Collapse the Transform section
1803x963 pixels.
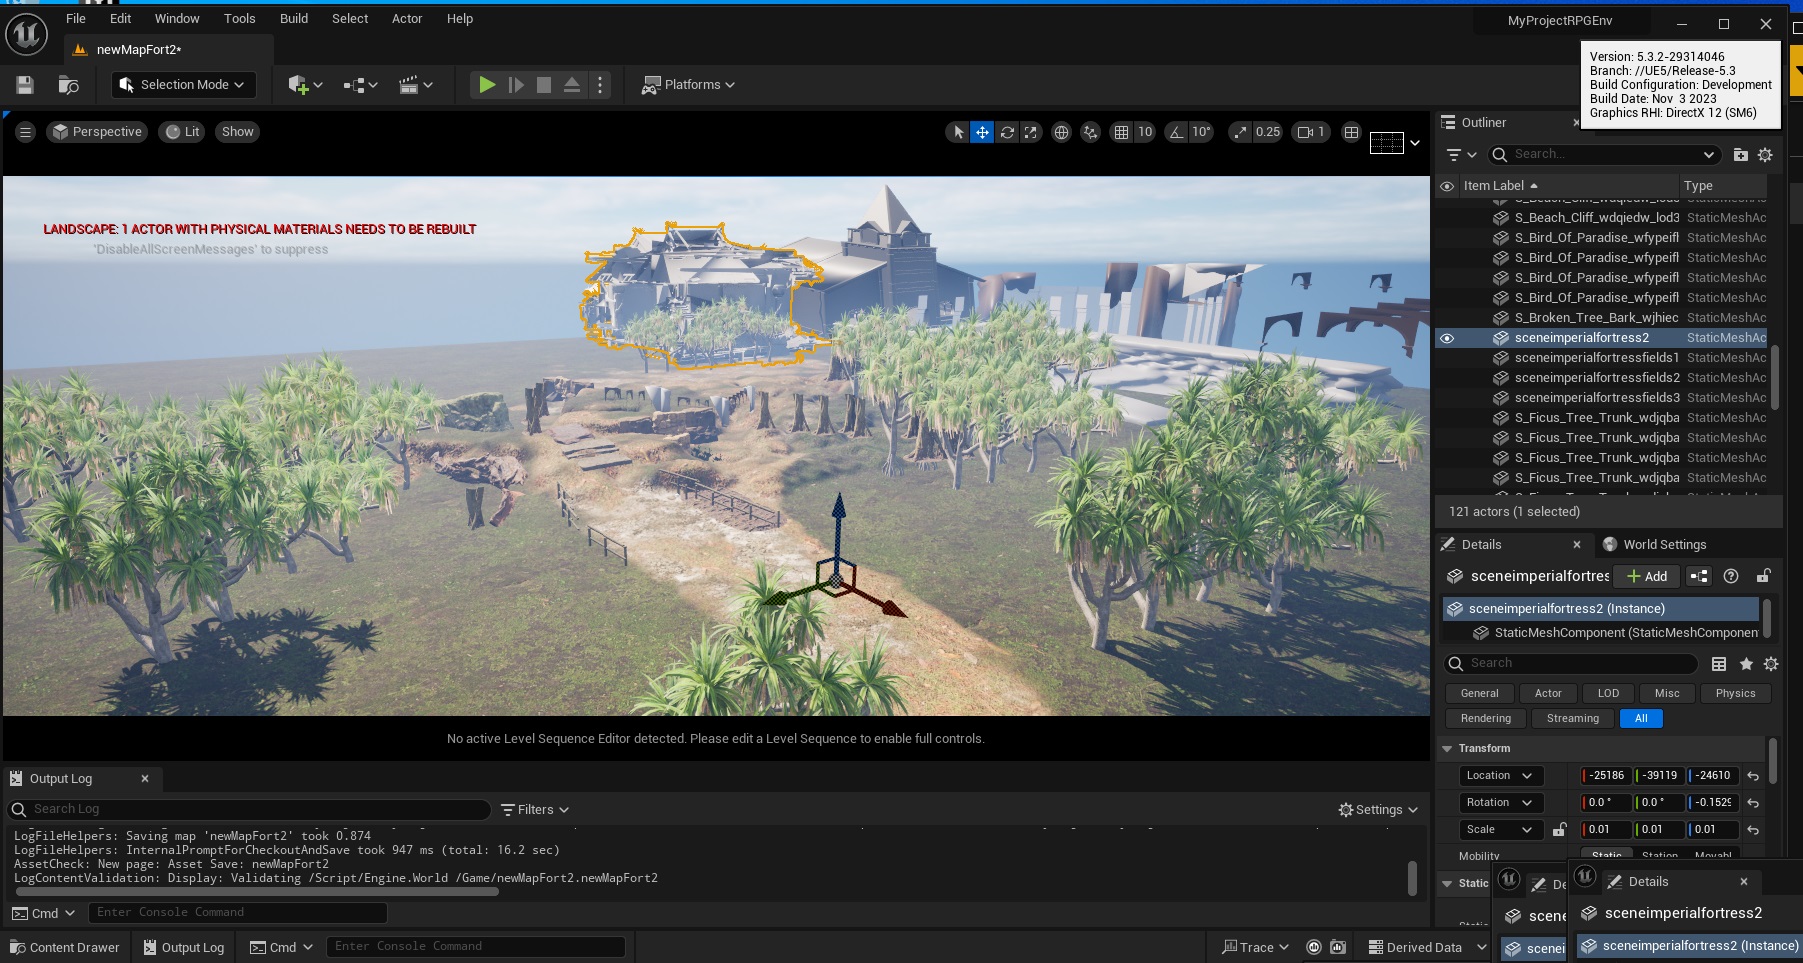(1447, 748)
